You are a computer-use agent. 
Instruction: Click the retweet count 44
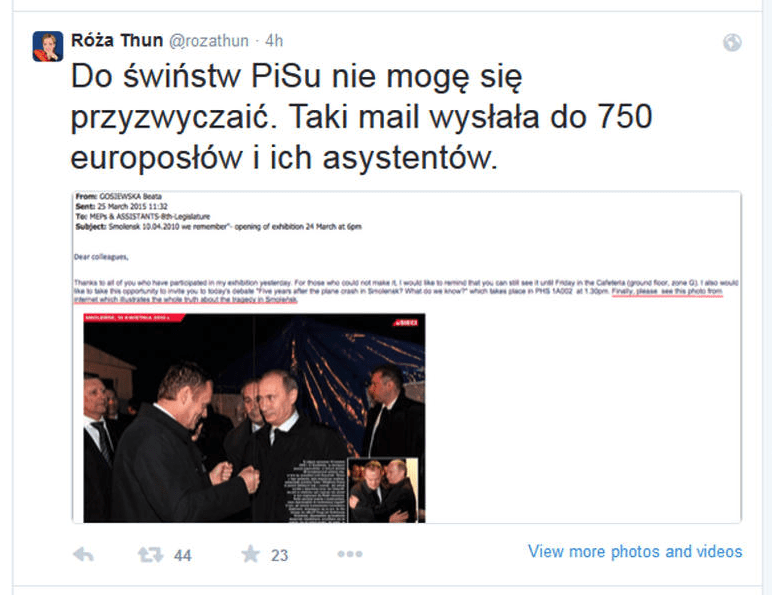pos(183,556)
